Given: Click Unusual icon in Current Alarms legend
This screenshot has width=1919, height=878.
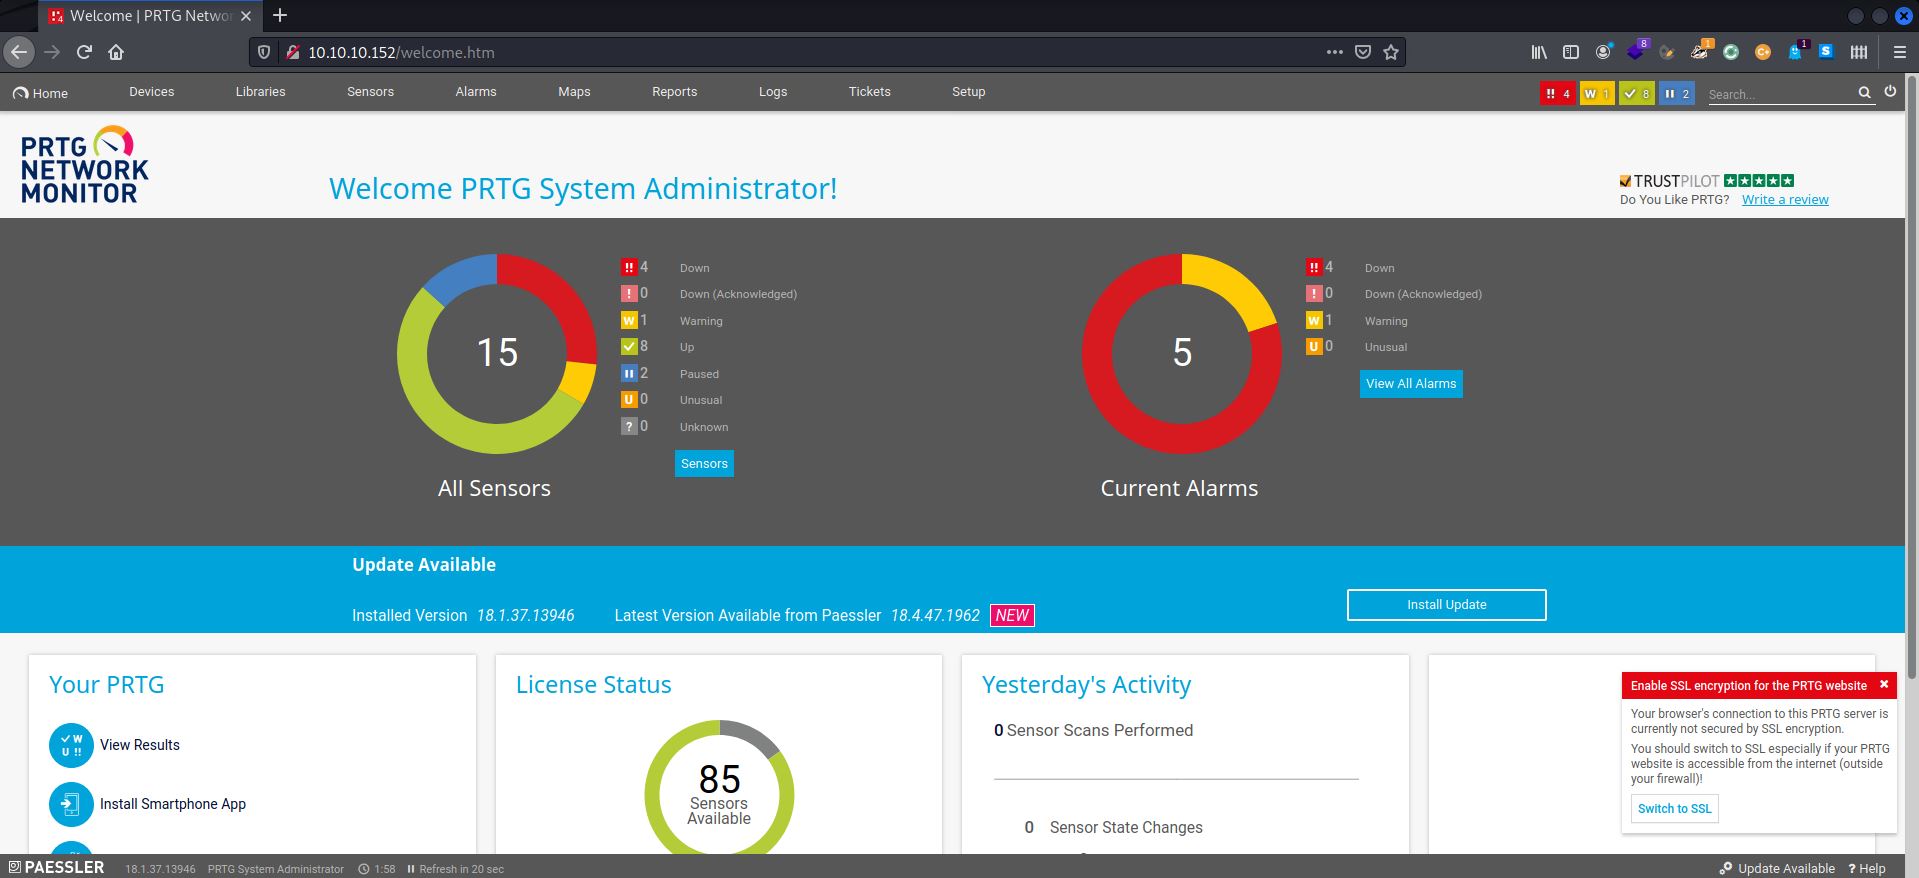Looking at the screenshot, I should [1314, 346].
